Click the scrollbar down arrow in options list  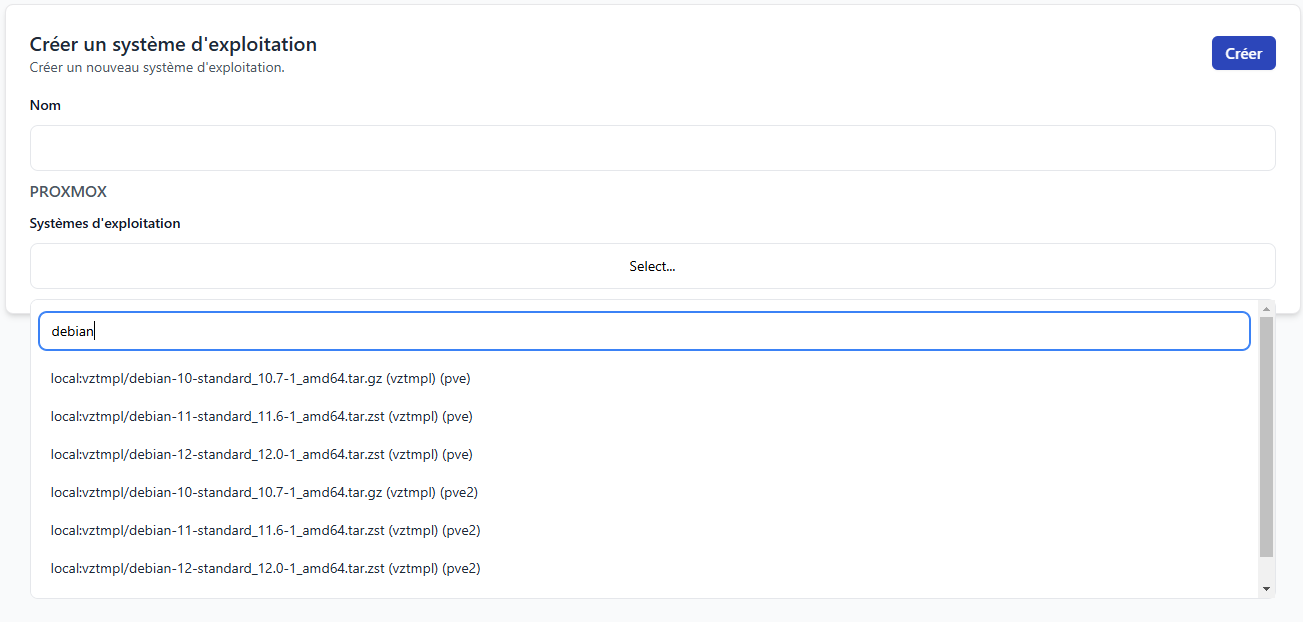click(1267, 589)
